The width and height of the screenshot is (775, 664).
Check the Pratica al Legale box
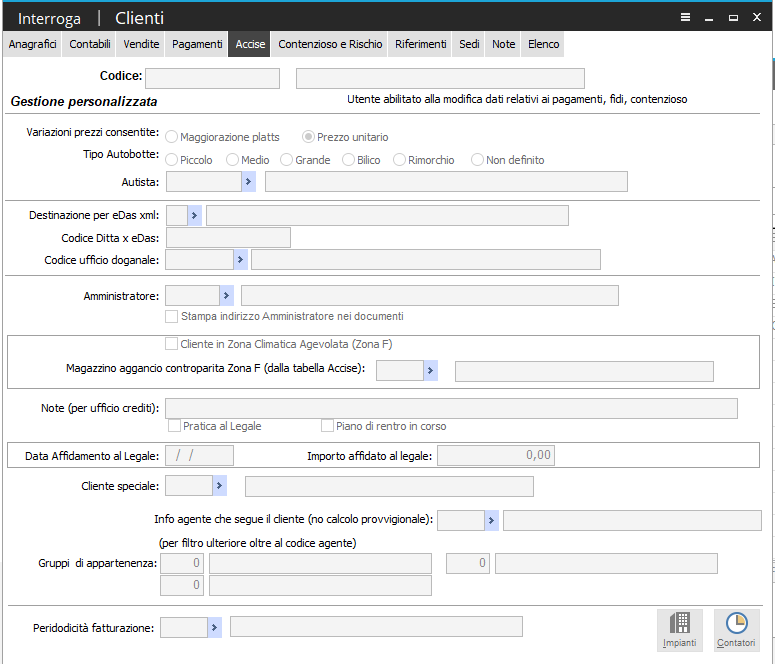click(x=175, y=426)
